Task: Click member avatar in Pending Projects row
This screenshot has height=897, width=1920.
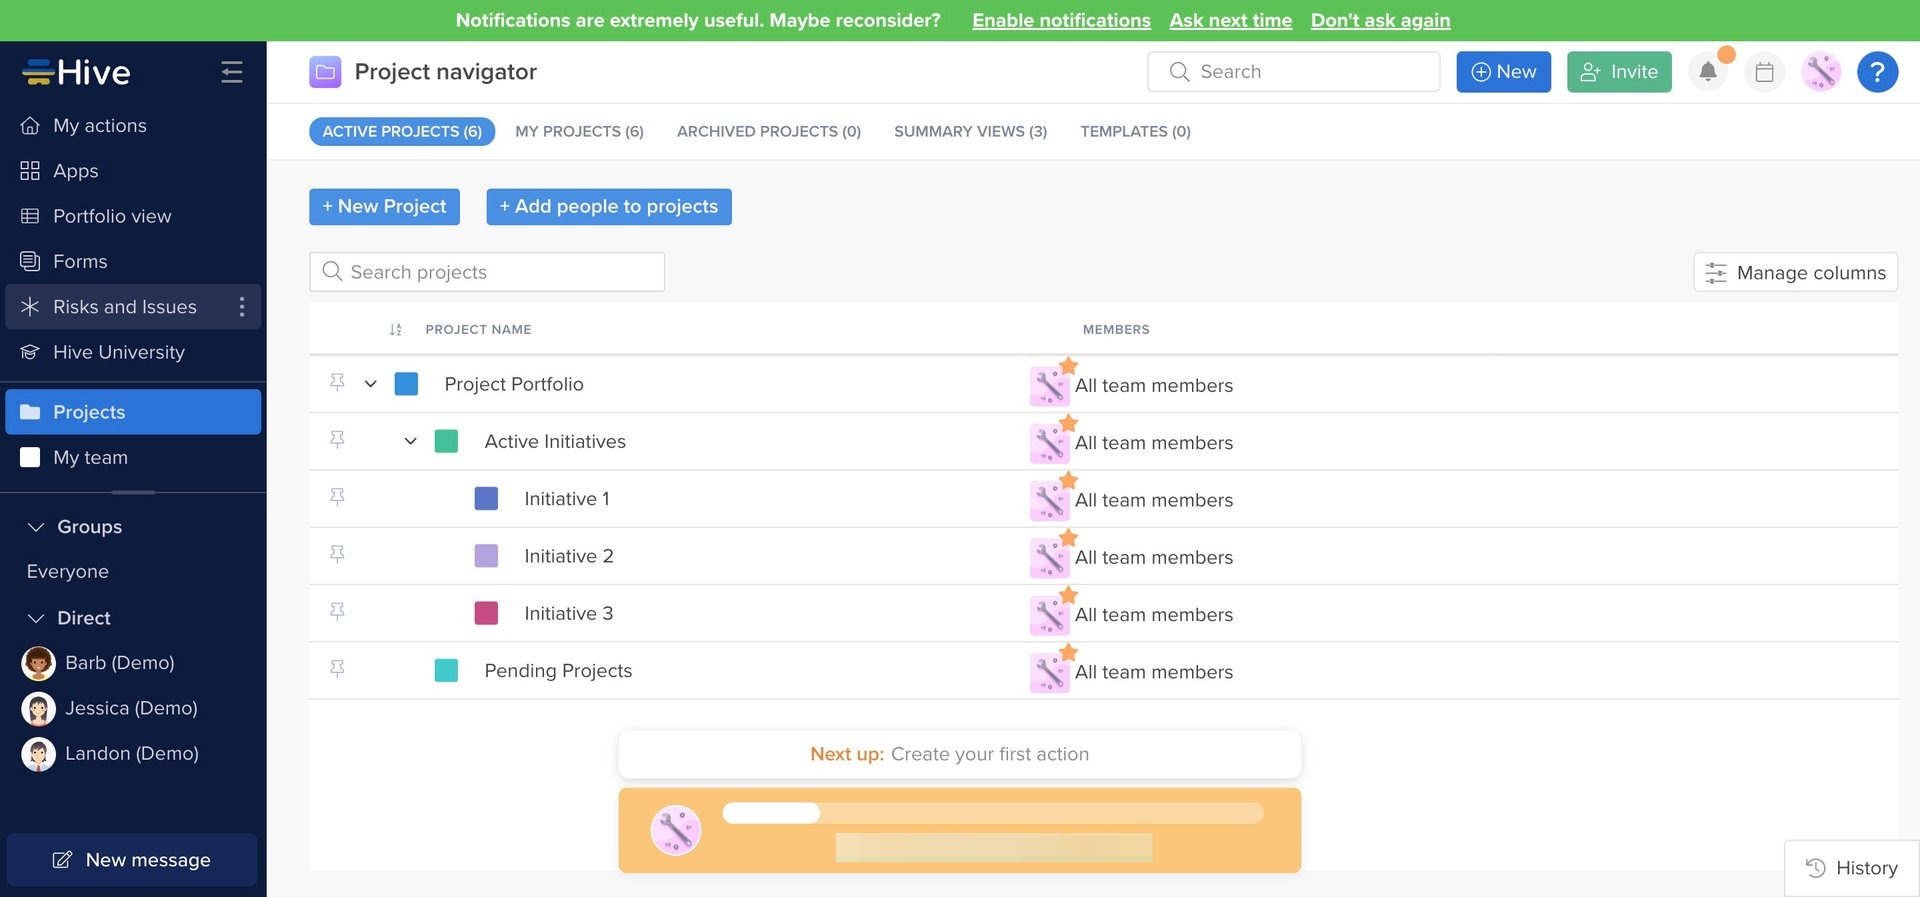Action: point(1049,673)
